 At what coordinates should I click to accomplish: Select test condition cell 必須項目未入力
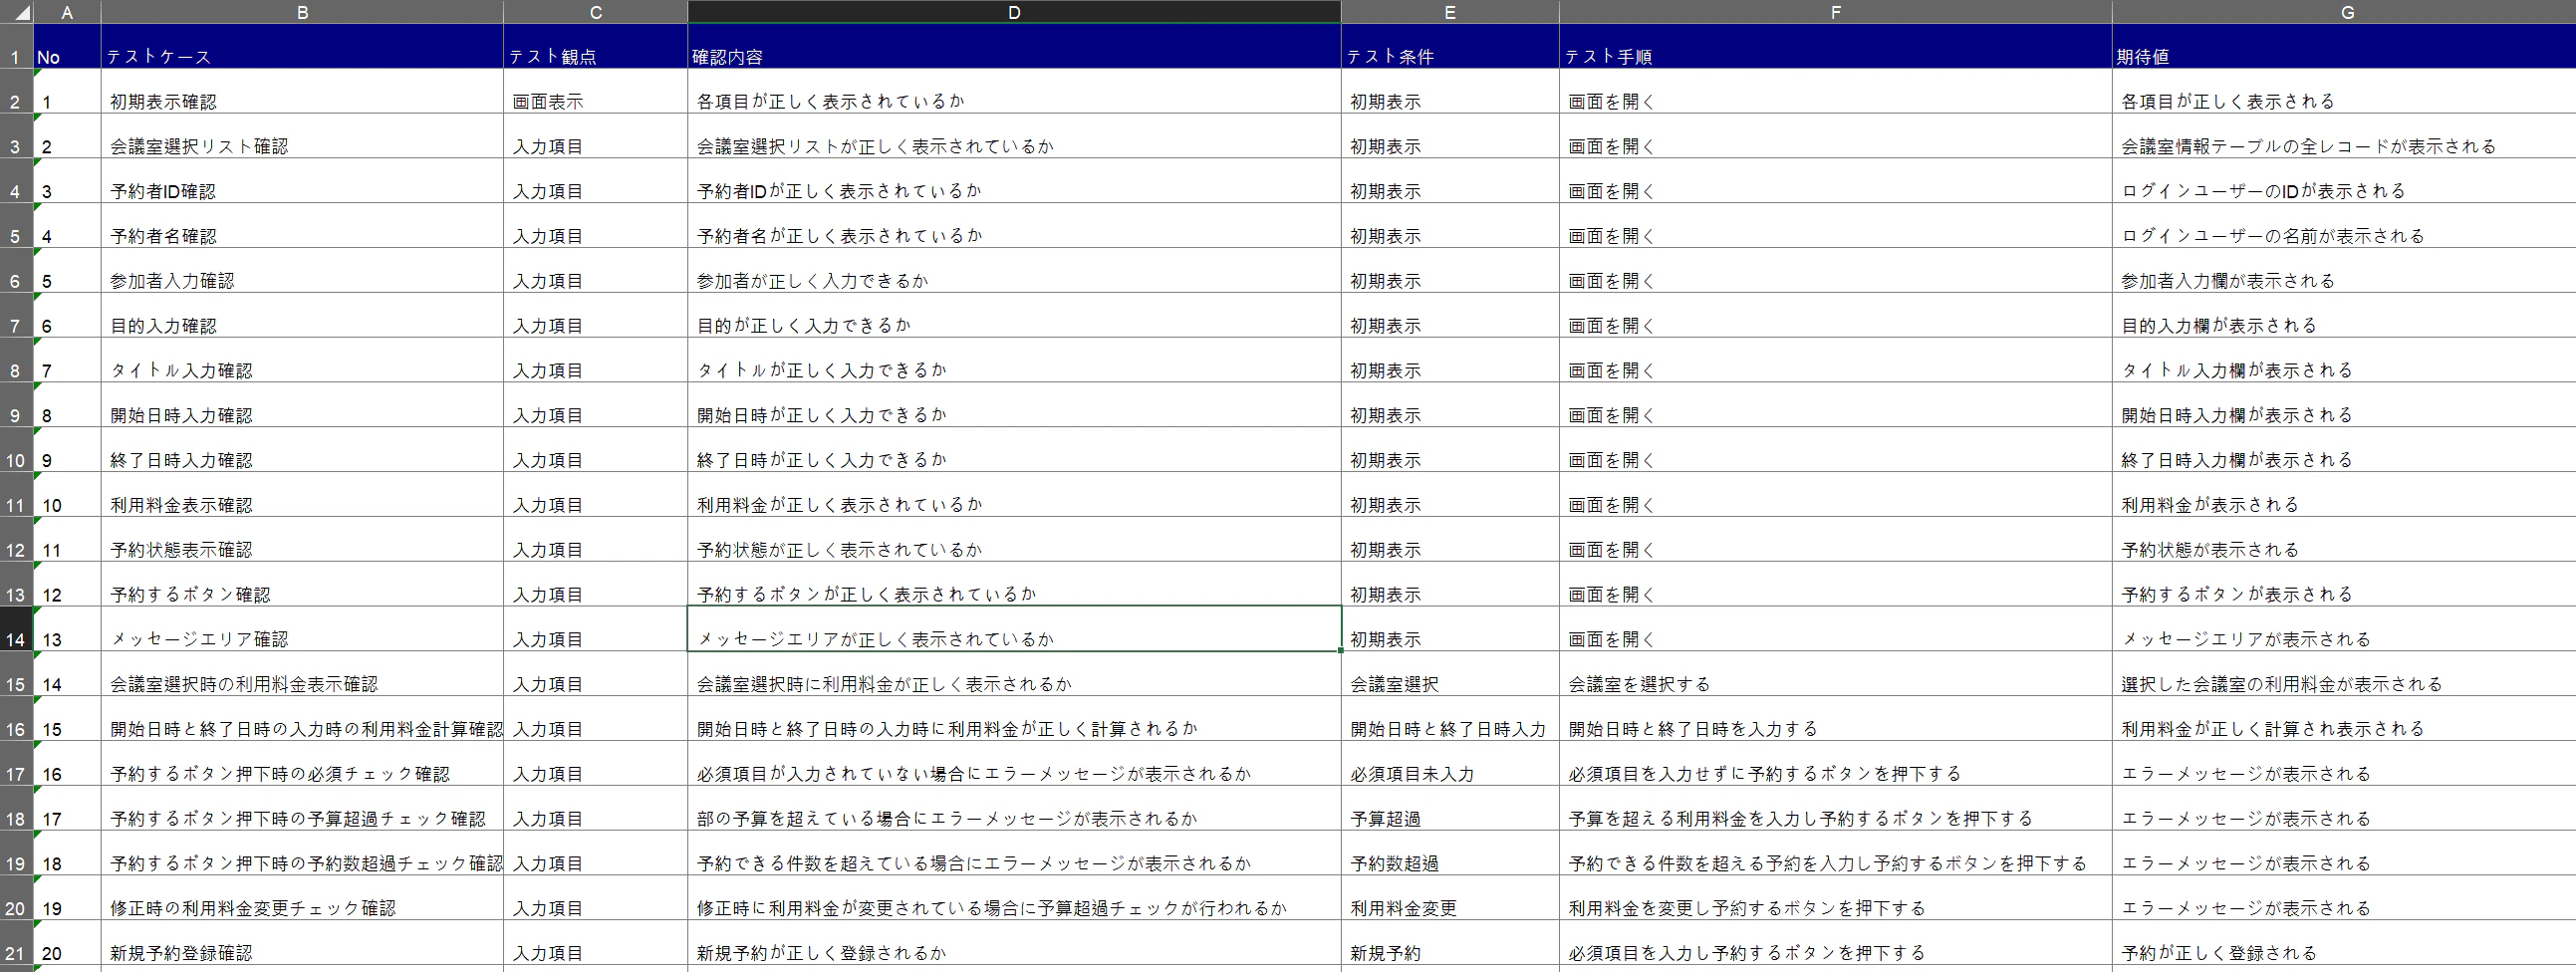[1450, 764]
